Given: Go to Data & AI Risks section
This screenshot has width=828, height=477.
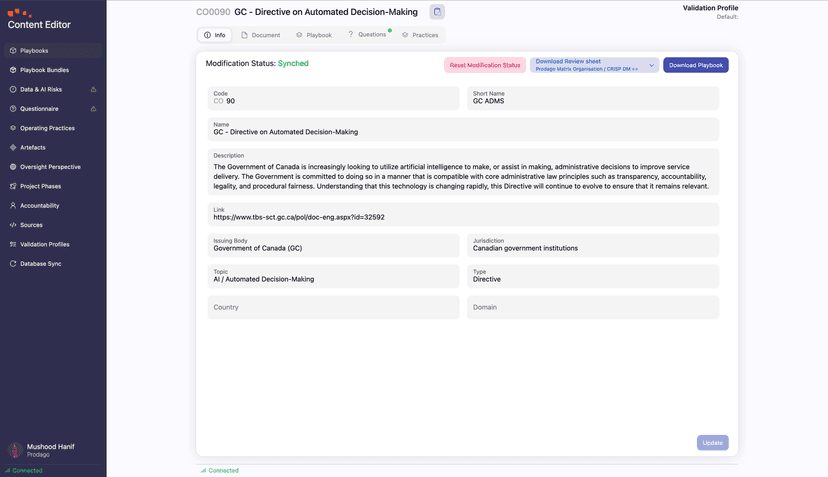Looking at the screenshot, I should [40, 89].
